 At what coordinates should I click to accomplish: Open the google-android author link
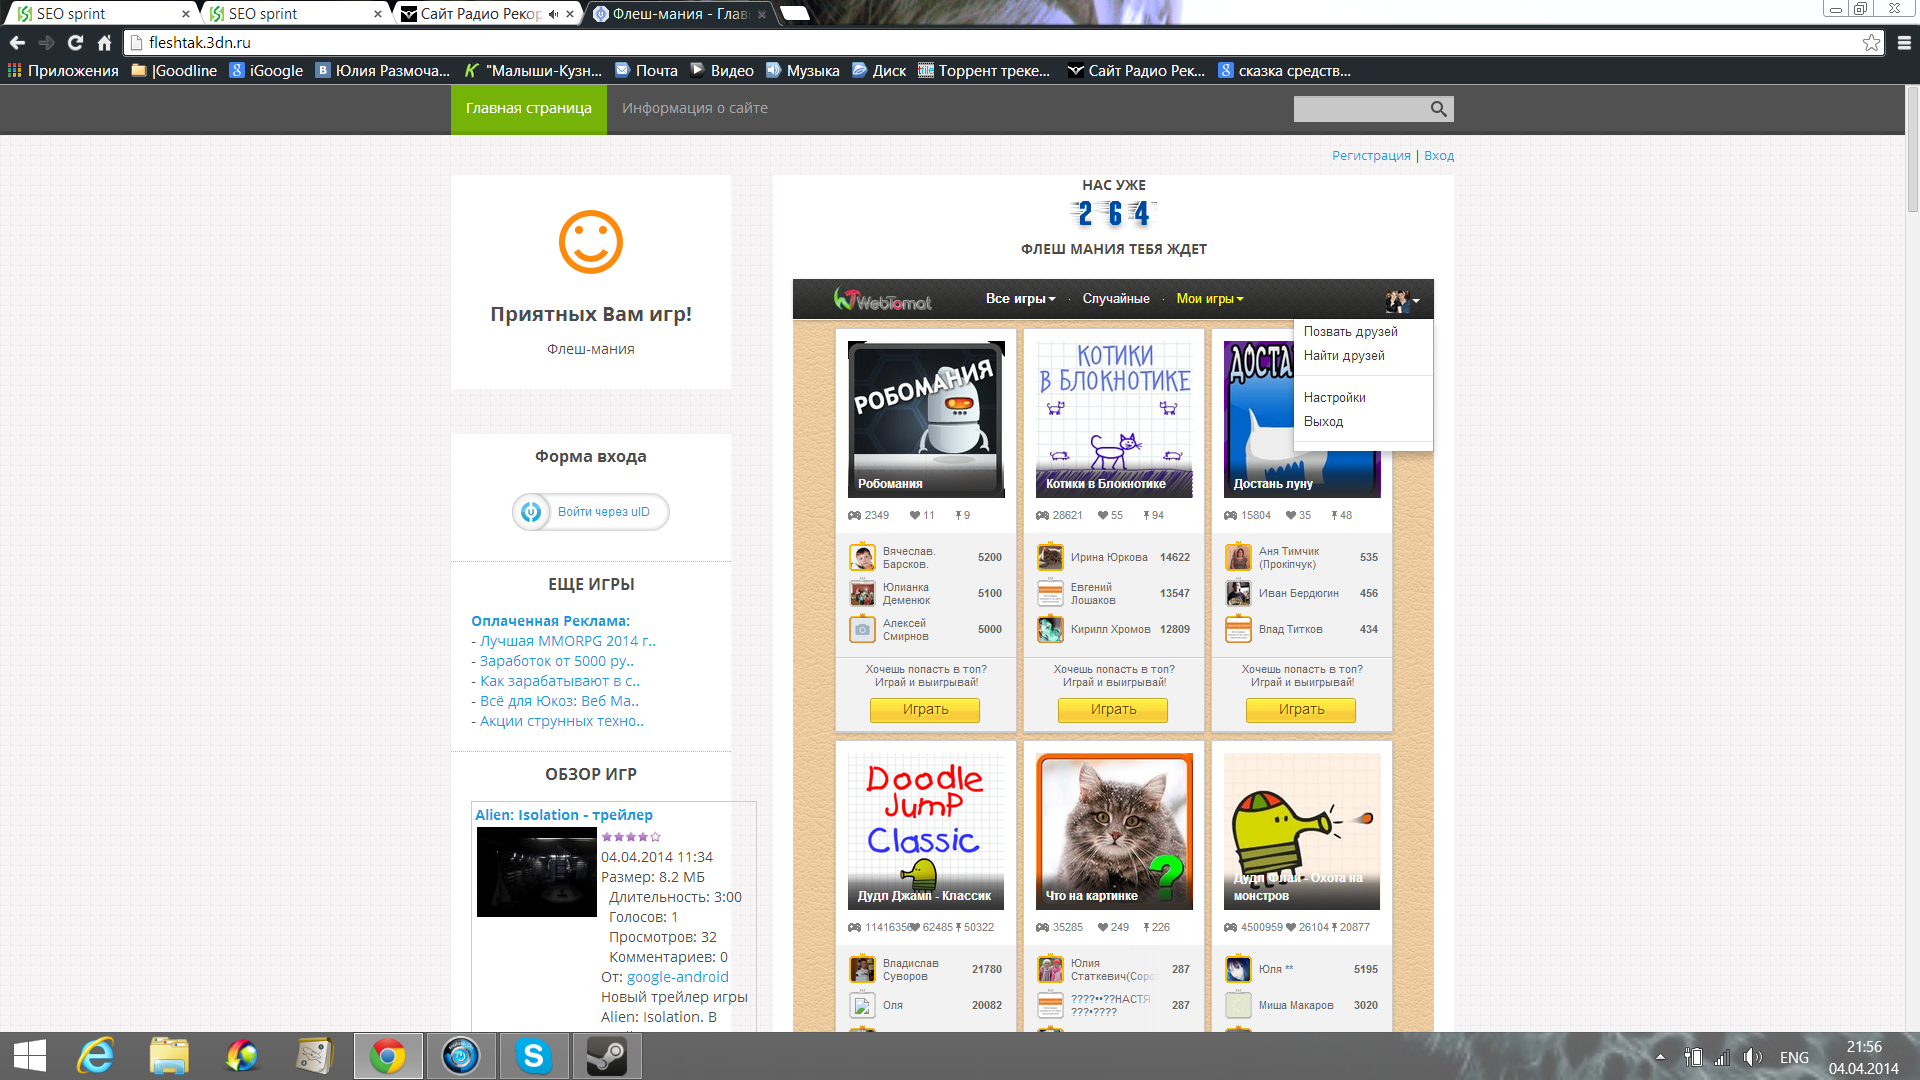coord(677,977)
